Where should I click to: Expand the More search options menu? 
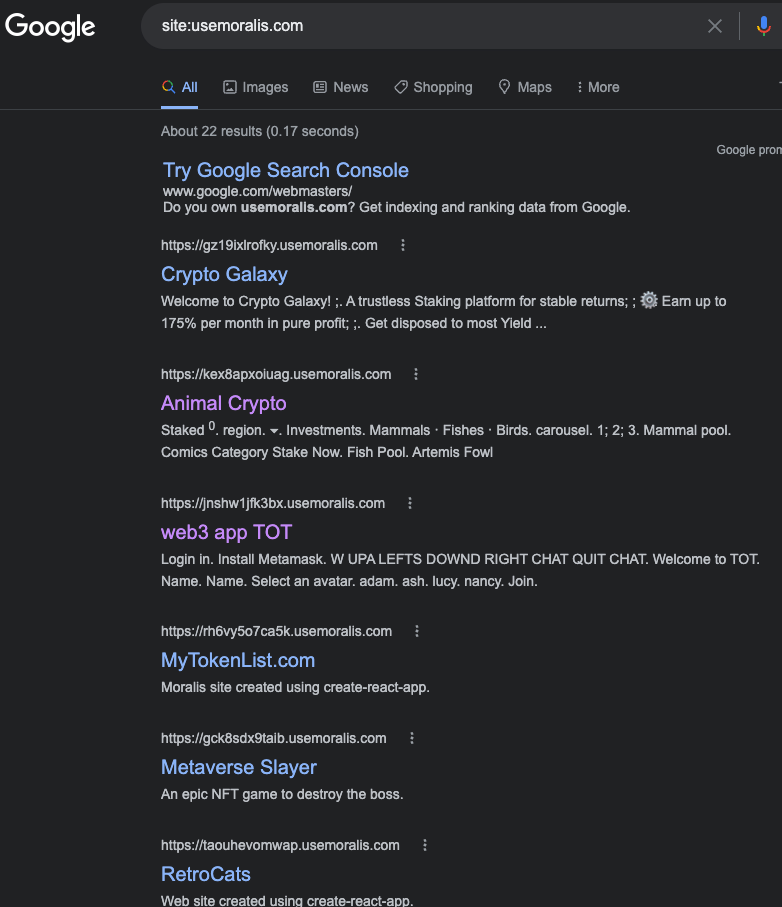[598, 87]
